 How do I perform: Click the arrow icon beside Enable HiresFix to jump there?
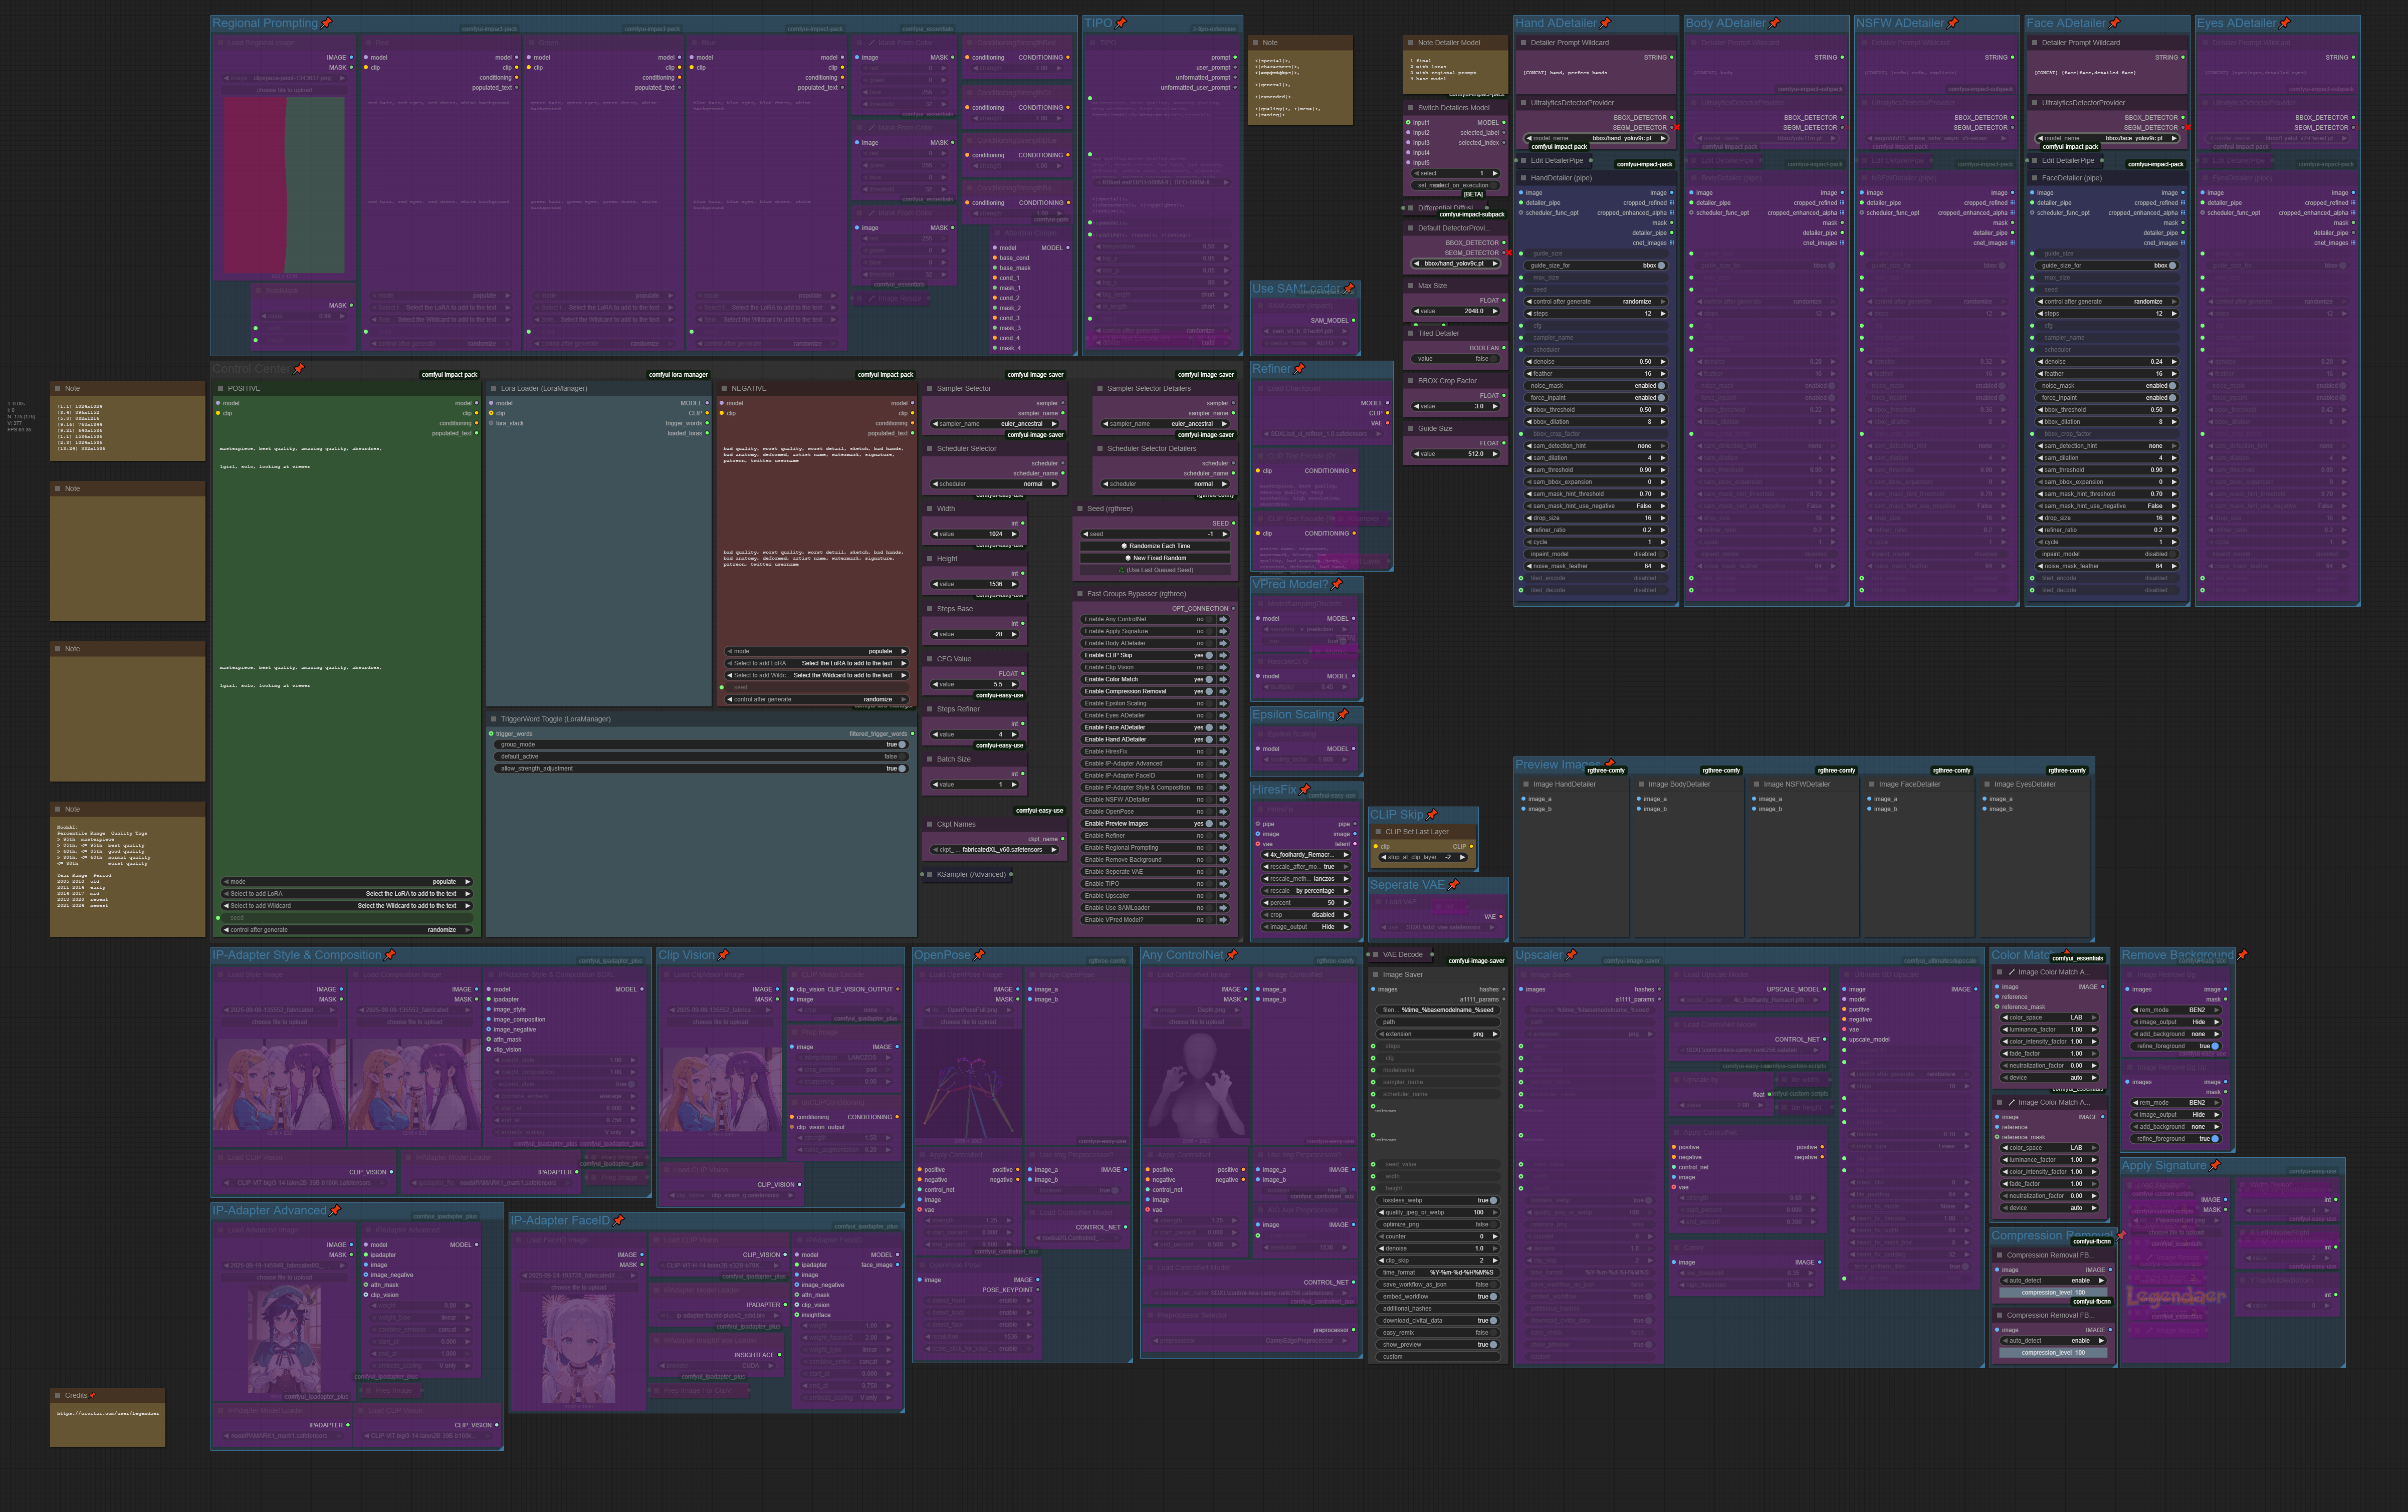click(1223, 751)
